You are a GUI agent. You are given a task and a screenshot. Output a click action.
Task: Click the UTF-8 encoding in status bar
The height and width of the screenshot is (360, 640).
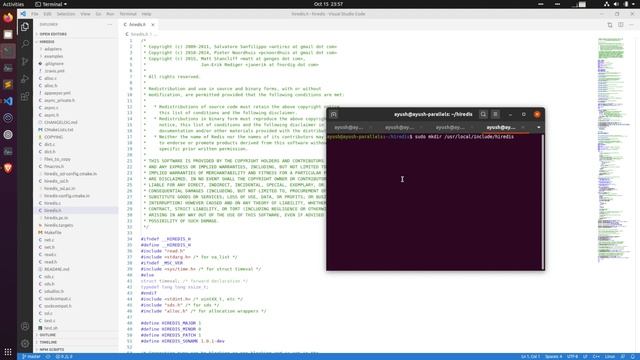click(x=572, y=357)
